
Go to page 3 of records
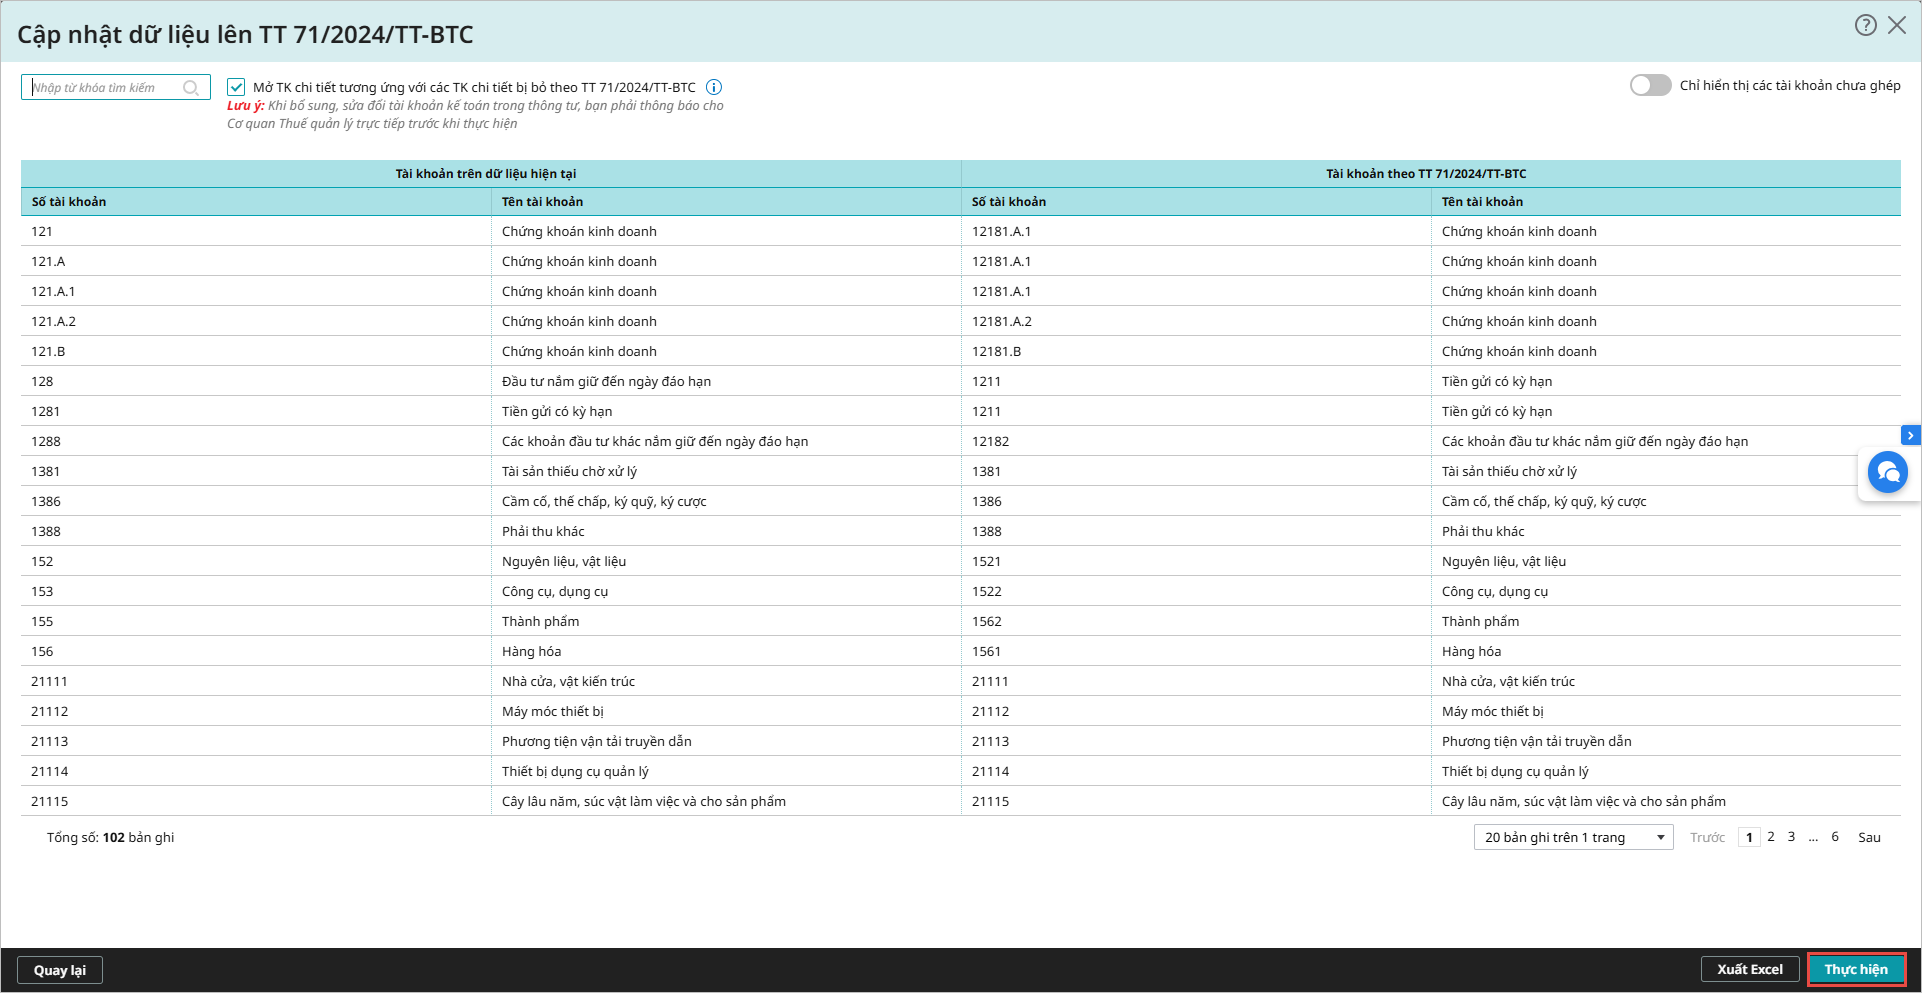[1791, 837]
